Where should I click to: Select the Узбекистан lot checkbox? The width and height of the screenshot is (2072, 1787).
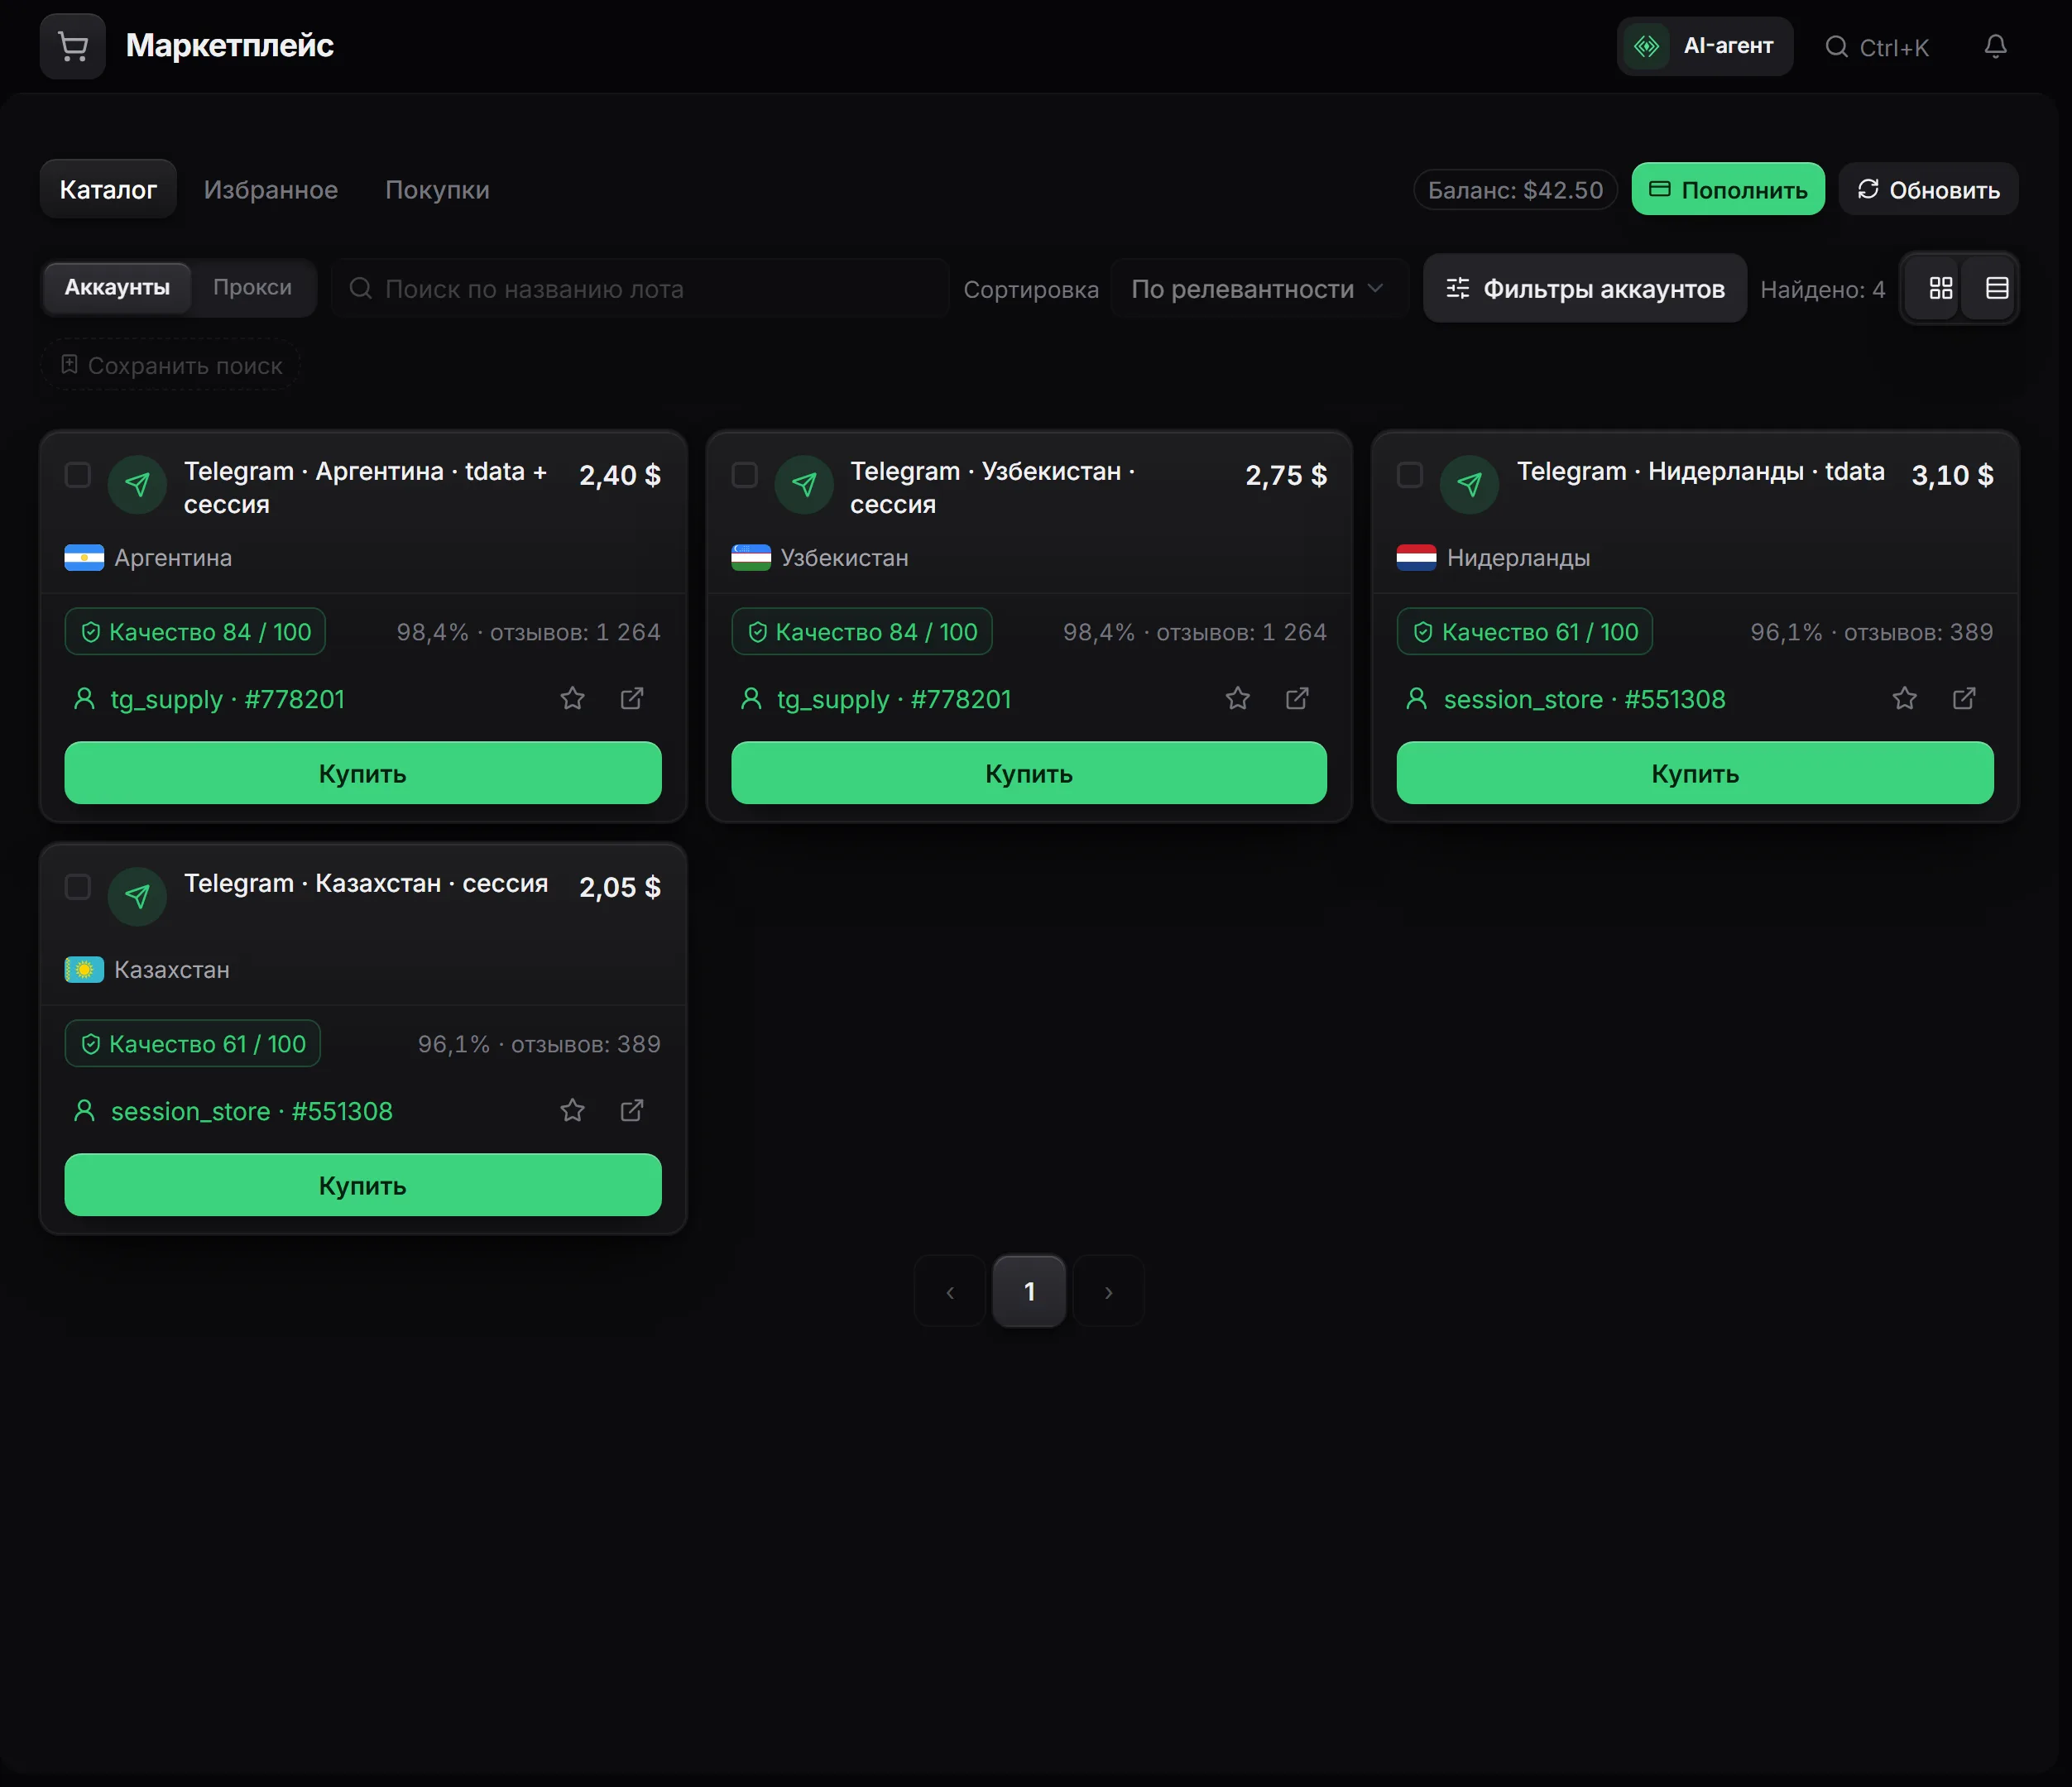pyautogui.click(x=744, y=474)
